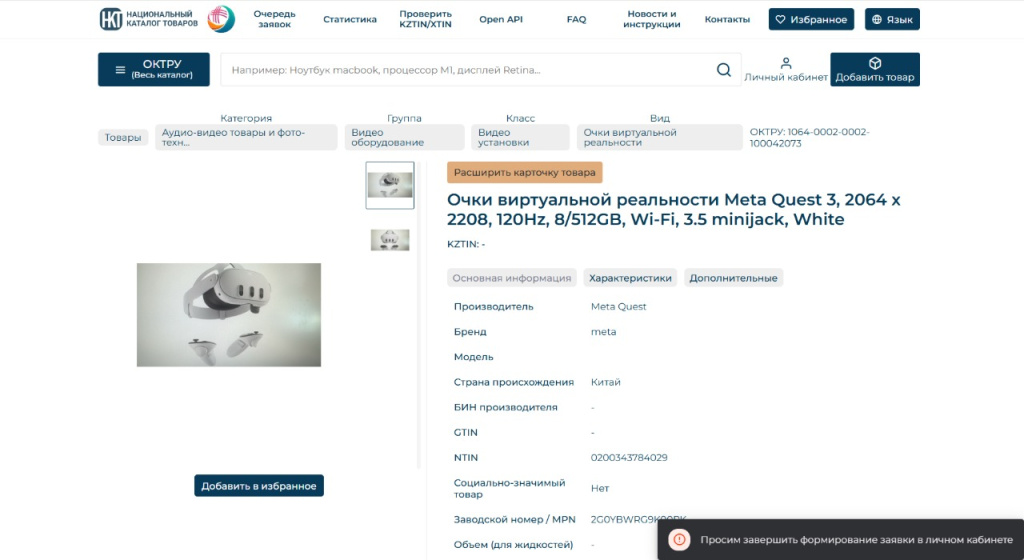Go to Проверить KZTIN/XTIN
The height and width of the screenshot is (560, 1024).
coord(425,19)
